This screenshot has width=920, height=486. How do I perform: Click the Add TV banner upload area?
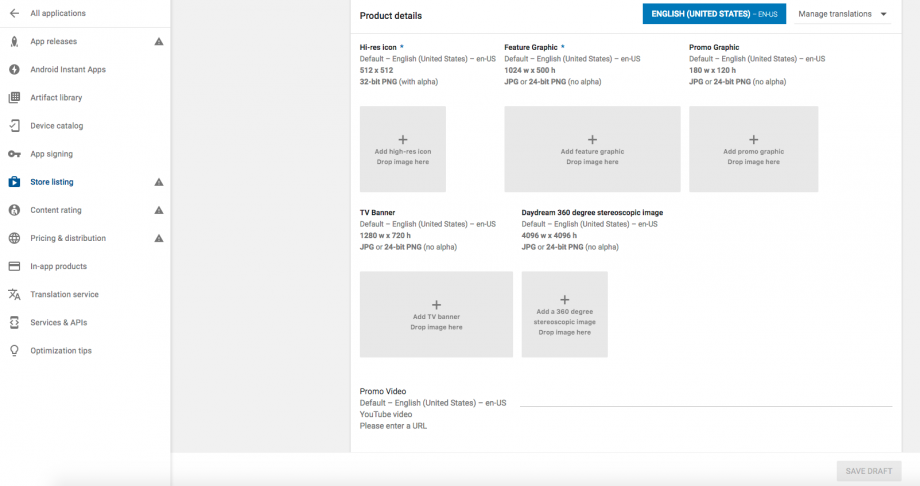(x=436, y=314)
